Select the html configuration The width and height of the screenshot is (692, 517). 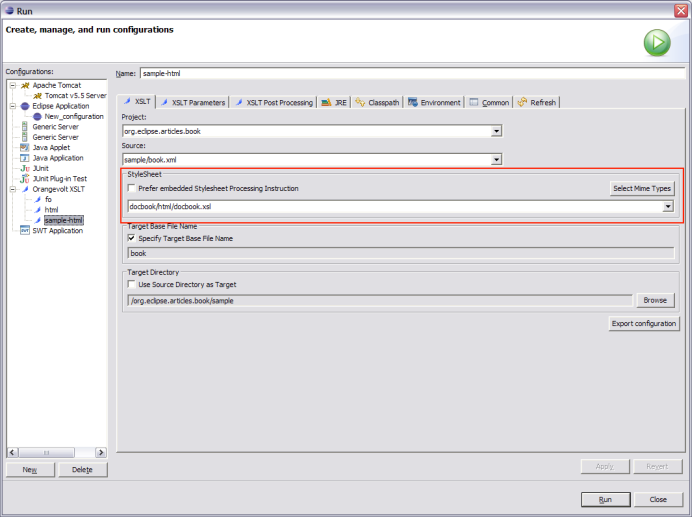[51, 210]
